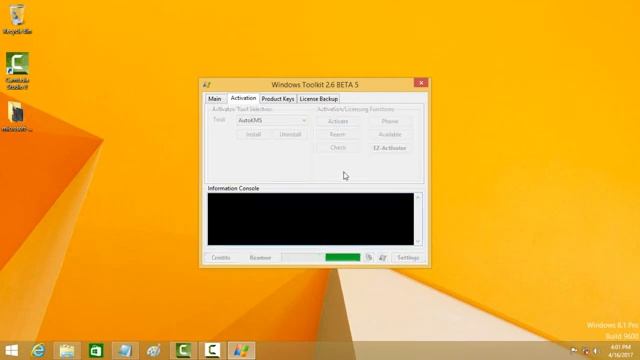Open the Paint taskbar icon
Image resolution: width=640 pixels, height=360 pixels.
coord(154,350)
